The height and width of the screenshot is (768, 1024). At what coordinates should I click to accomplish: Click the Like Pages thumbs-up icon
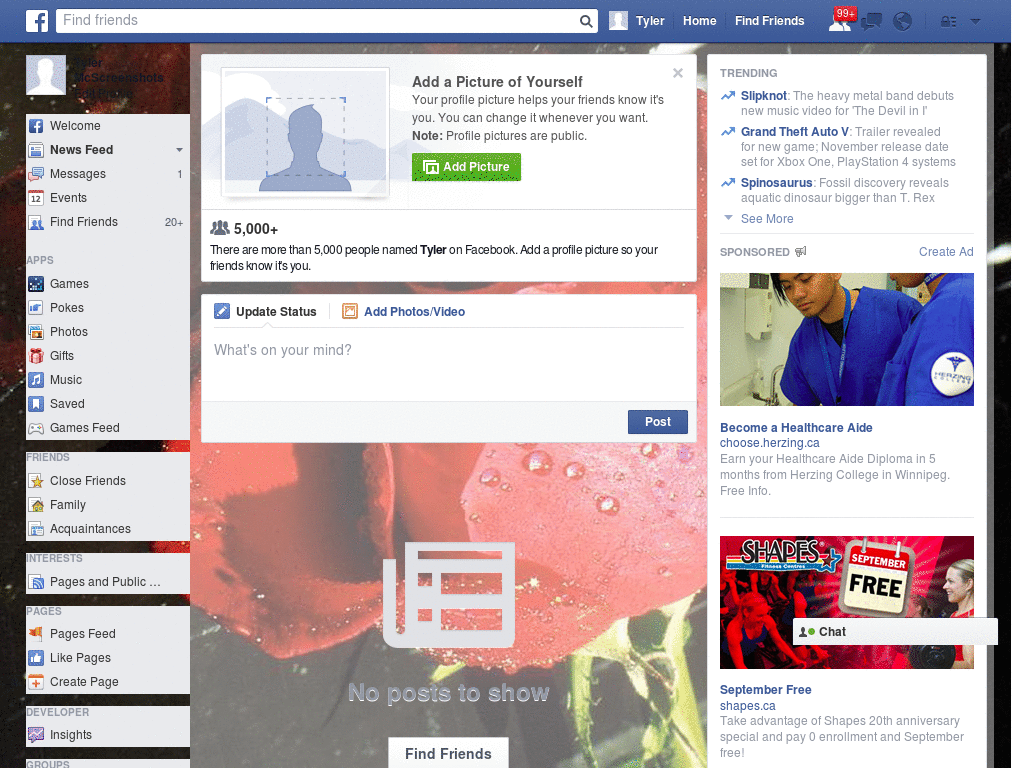coord(36,658)
